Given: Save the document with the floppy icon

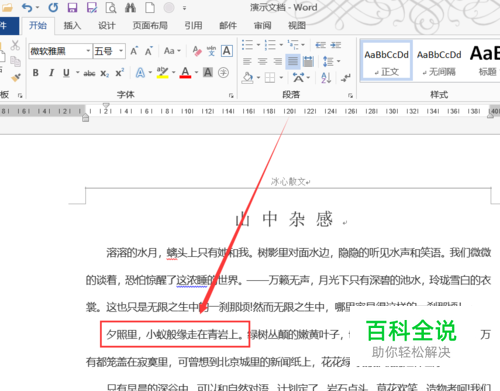Looking at the screenshot, I should [x=72, y=7].
